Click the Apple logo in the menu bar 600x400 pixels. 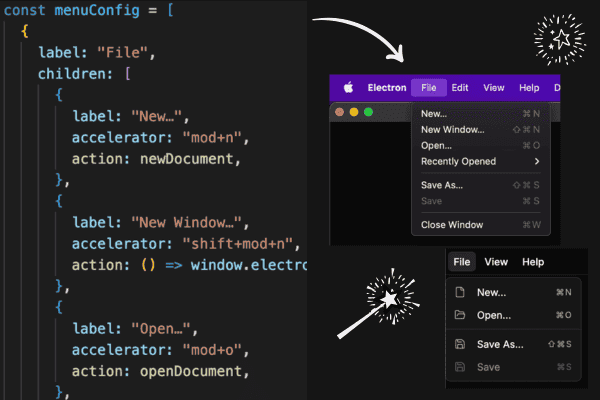coord(348,87)
